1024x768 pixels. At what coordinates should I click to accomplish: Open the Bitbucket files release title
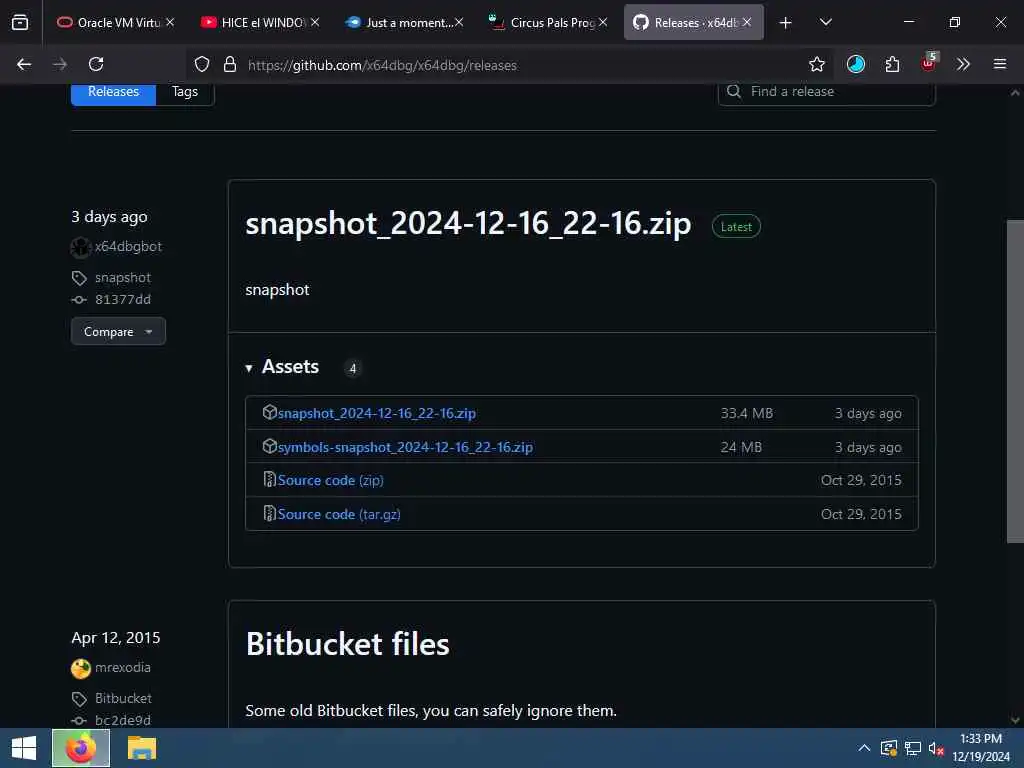[x=347, y=644]
